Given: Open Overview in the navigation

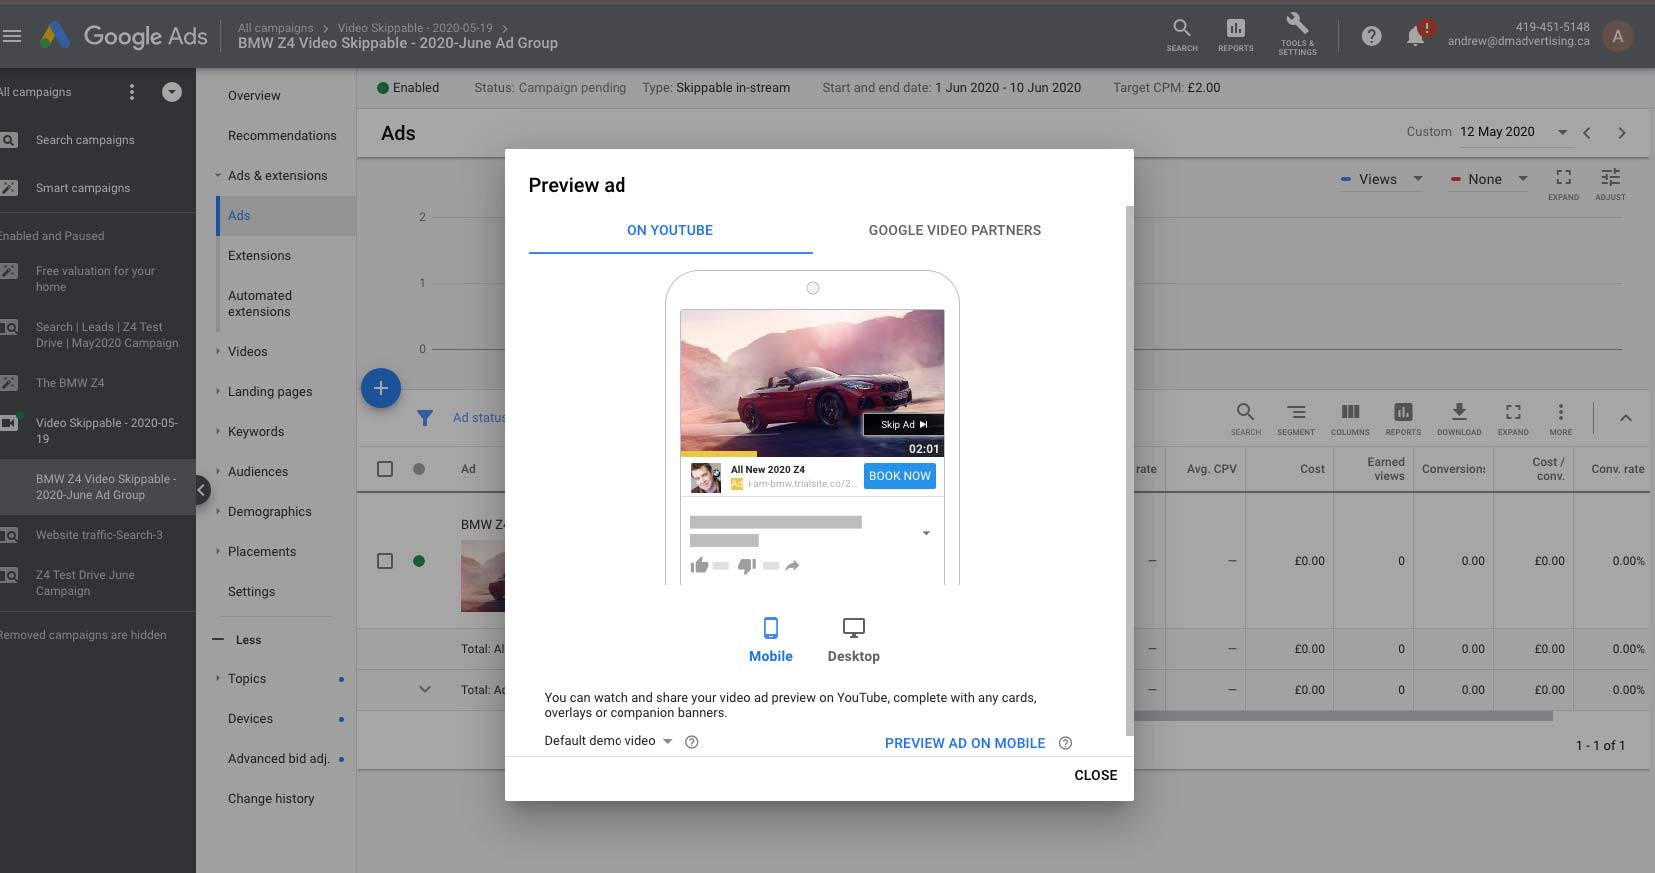Looking at the screenshot, I should (254, 96).
